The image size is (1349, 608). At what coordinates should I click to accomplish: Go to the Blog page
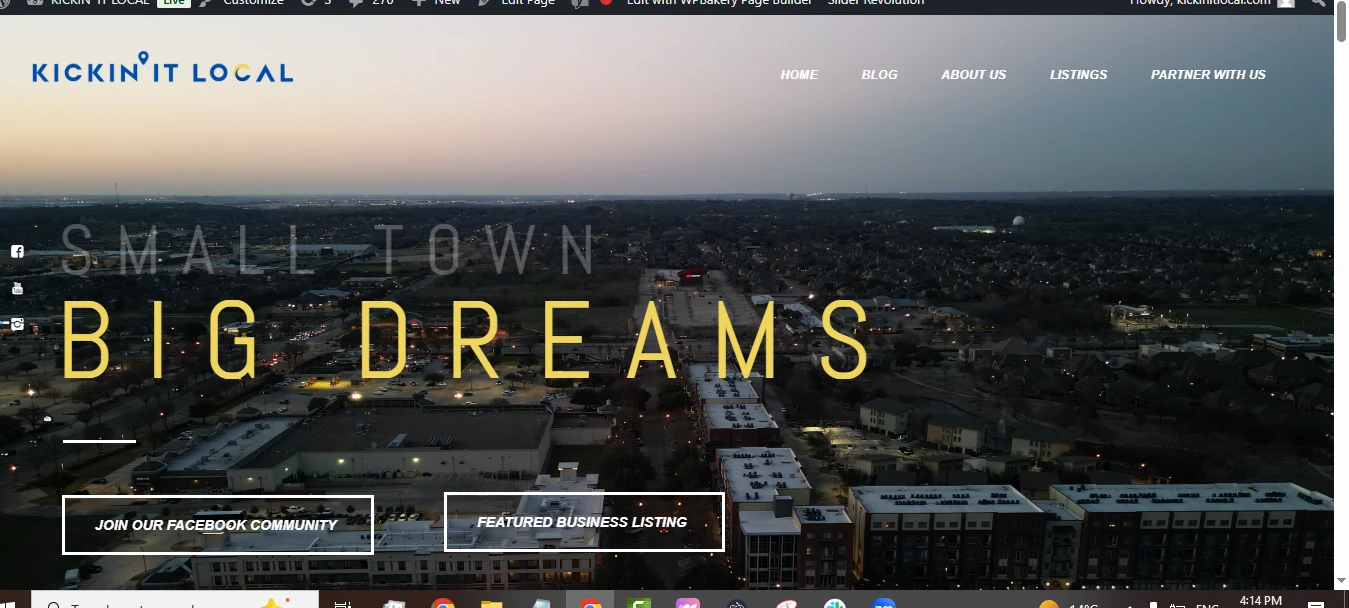(879, 75)
